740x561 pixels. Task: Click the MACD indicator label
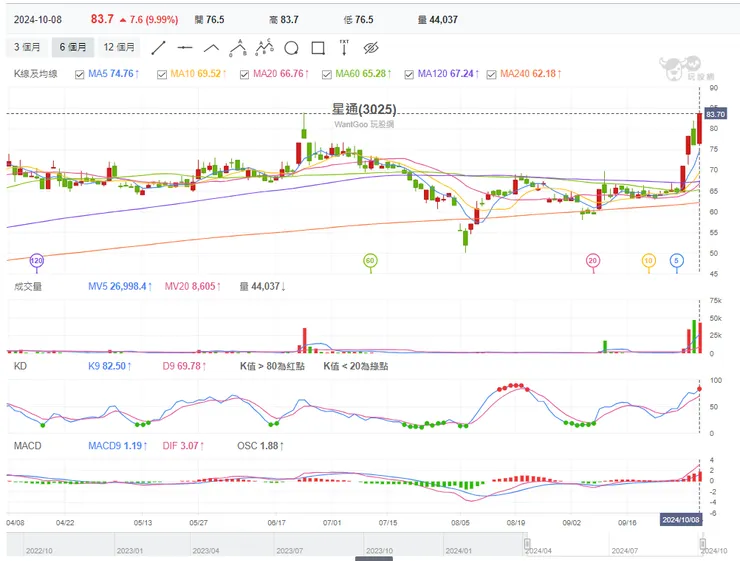27,446
